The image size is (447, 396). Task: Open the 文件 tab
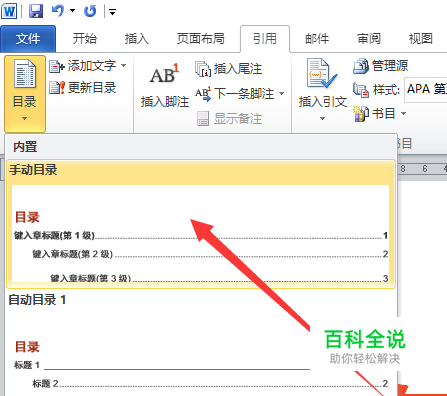pyautogui.click(x=28, y=39)
